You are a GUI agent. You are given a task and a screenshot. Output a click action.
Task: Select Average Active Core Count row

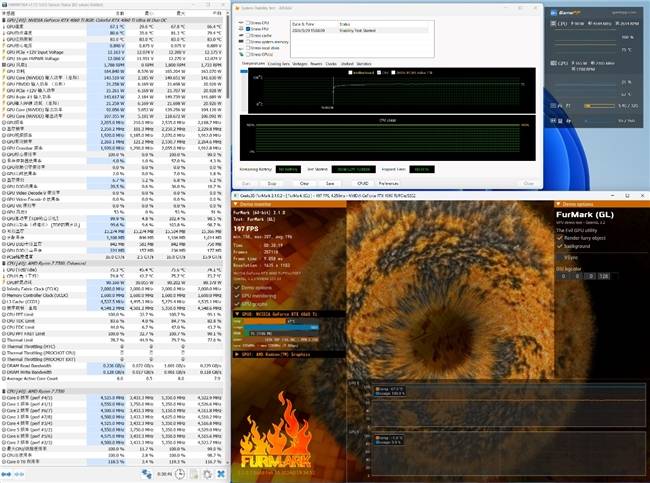click(x=113, y=379)
